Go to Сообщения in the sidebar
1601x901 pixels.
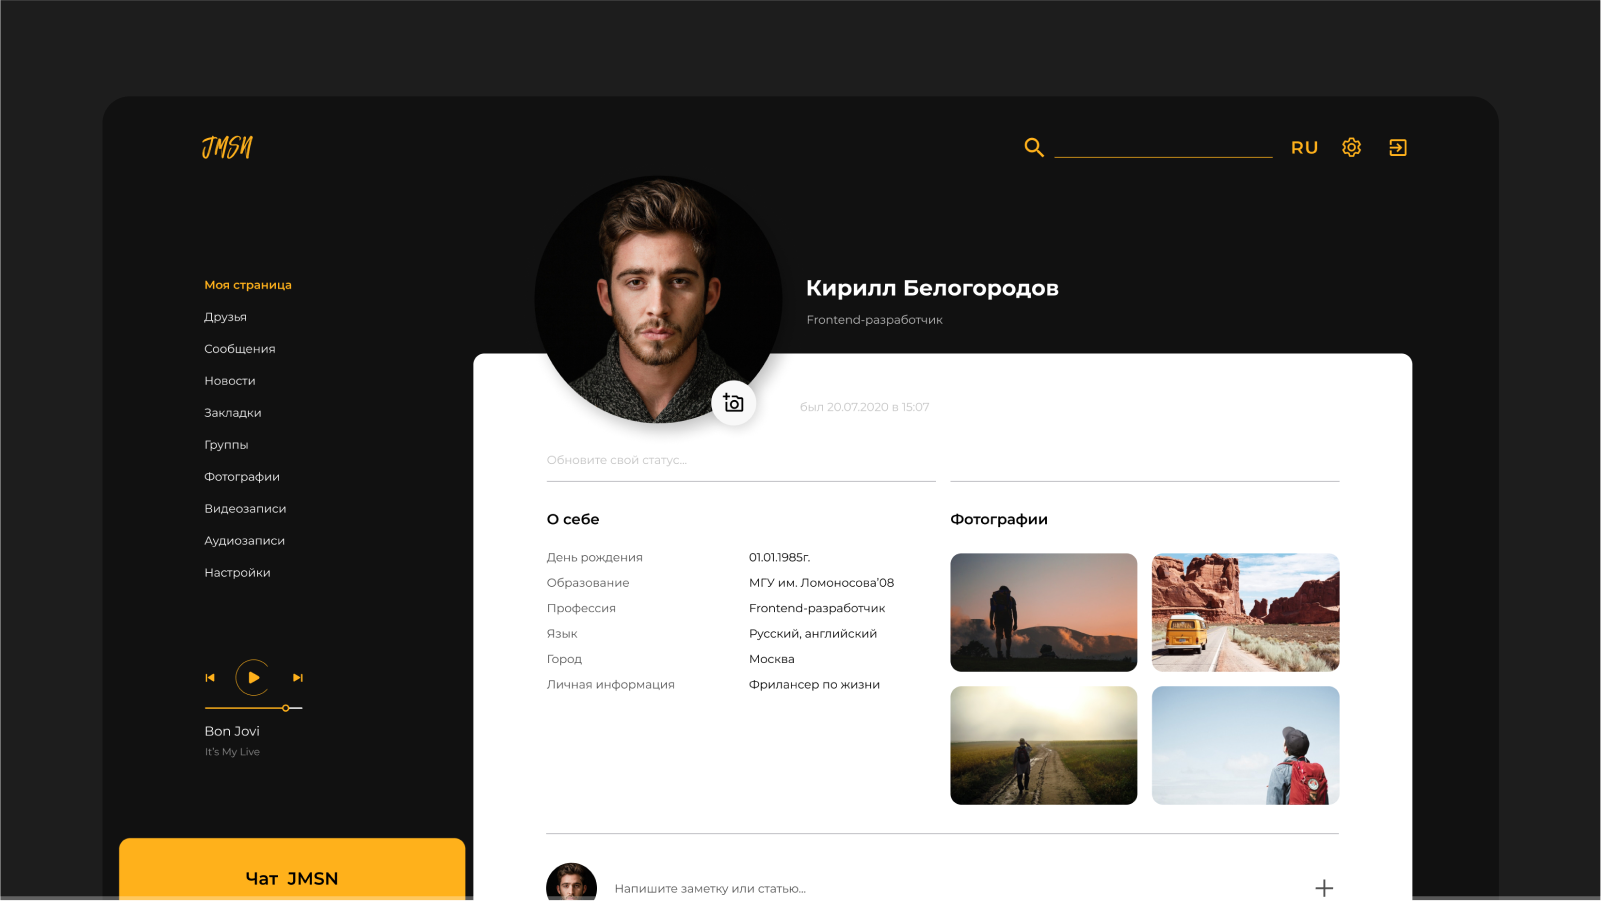point(239,349)
